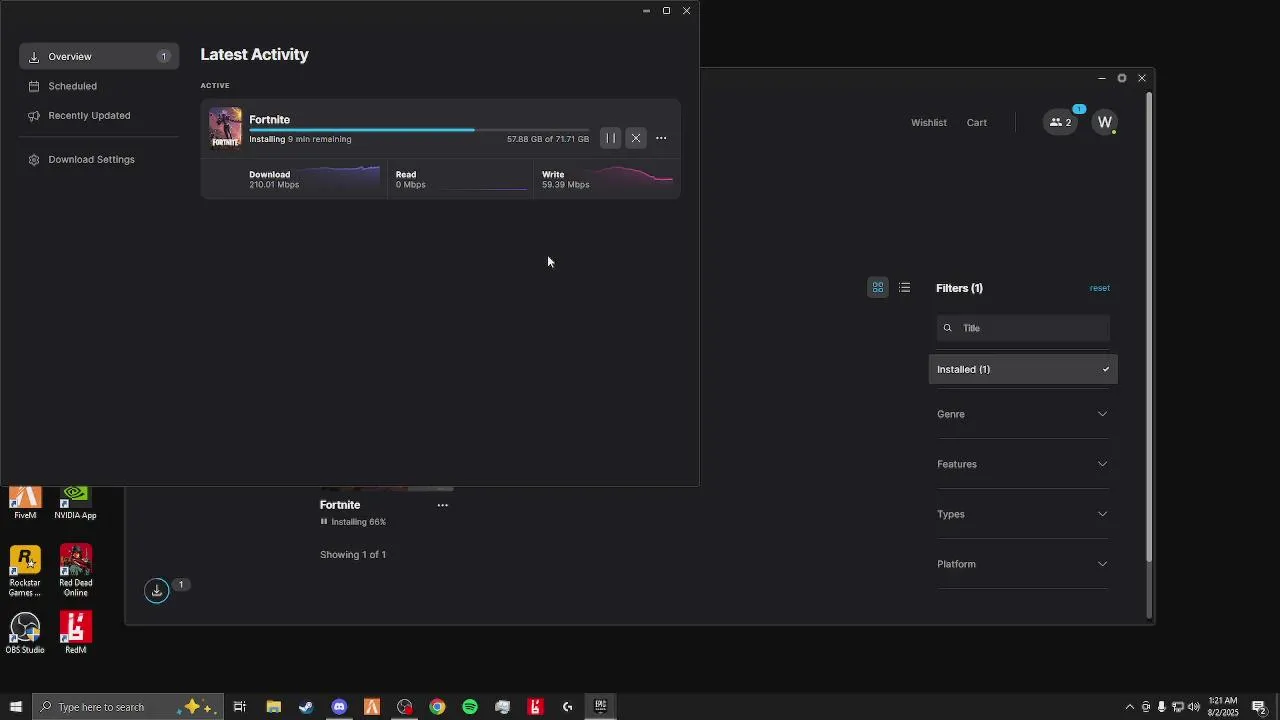Open the Windows notification center
The width and height of the screenshot is (1280, 720).
[x=1259, y=707]
